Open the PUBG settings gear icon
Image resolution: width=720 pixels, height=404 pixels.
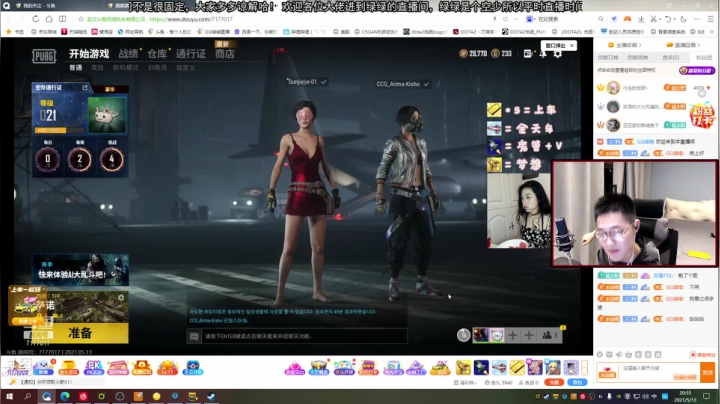click(x=557, y=54)
